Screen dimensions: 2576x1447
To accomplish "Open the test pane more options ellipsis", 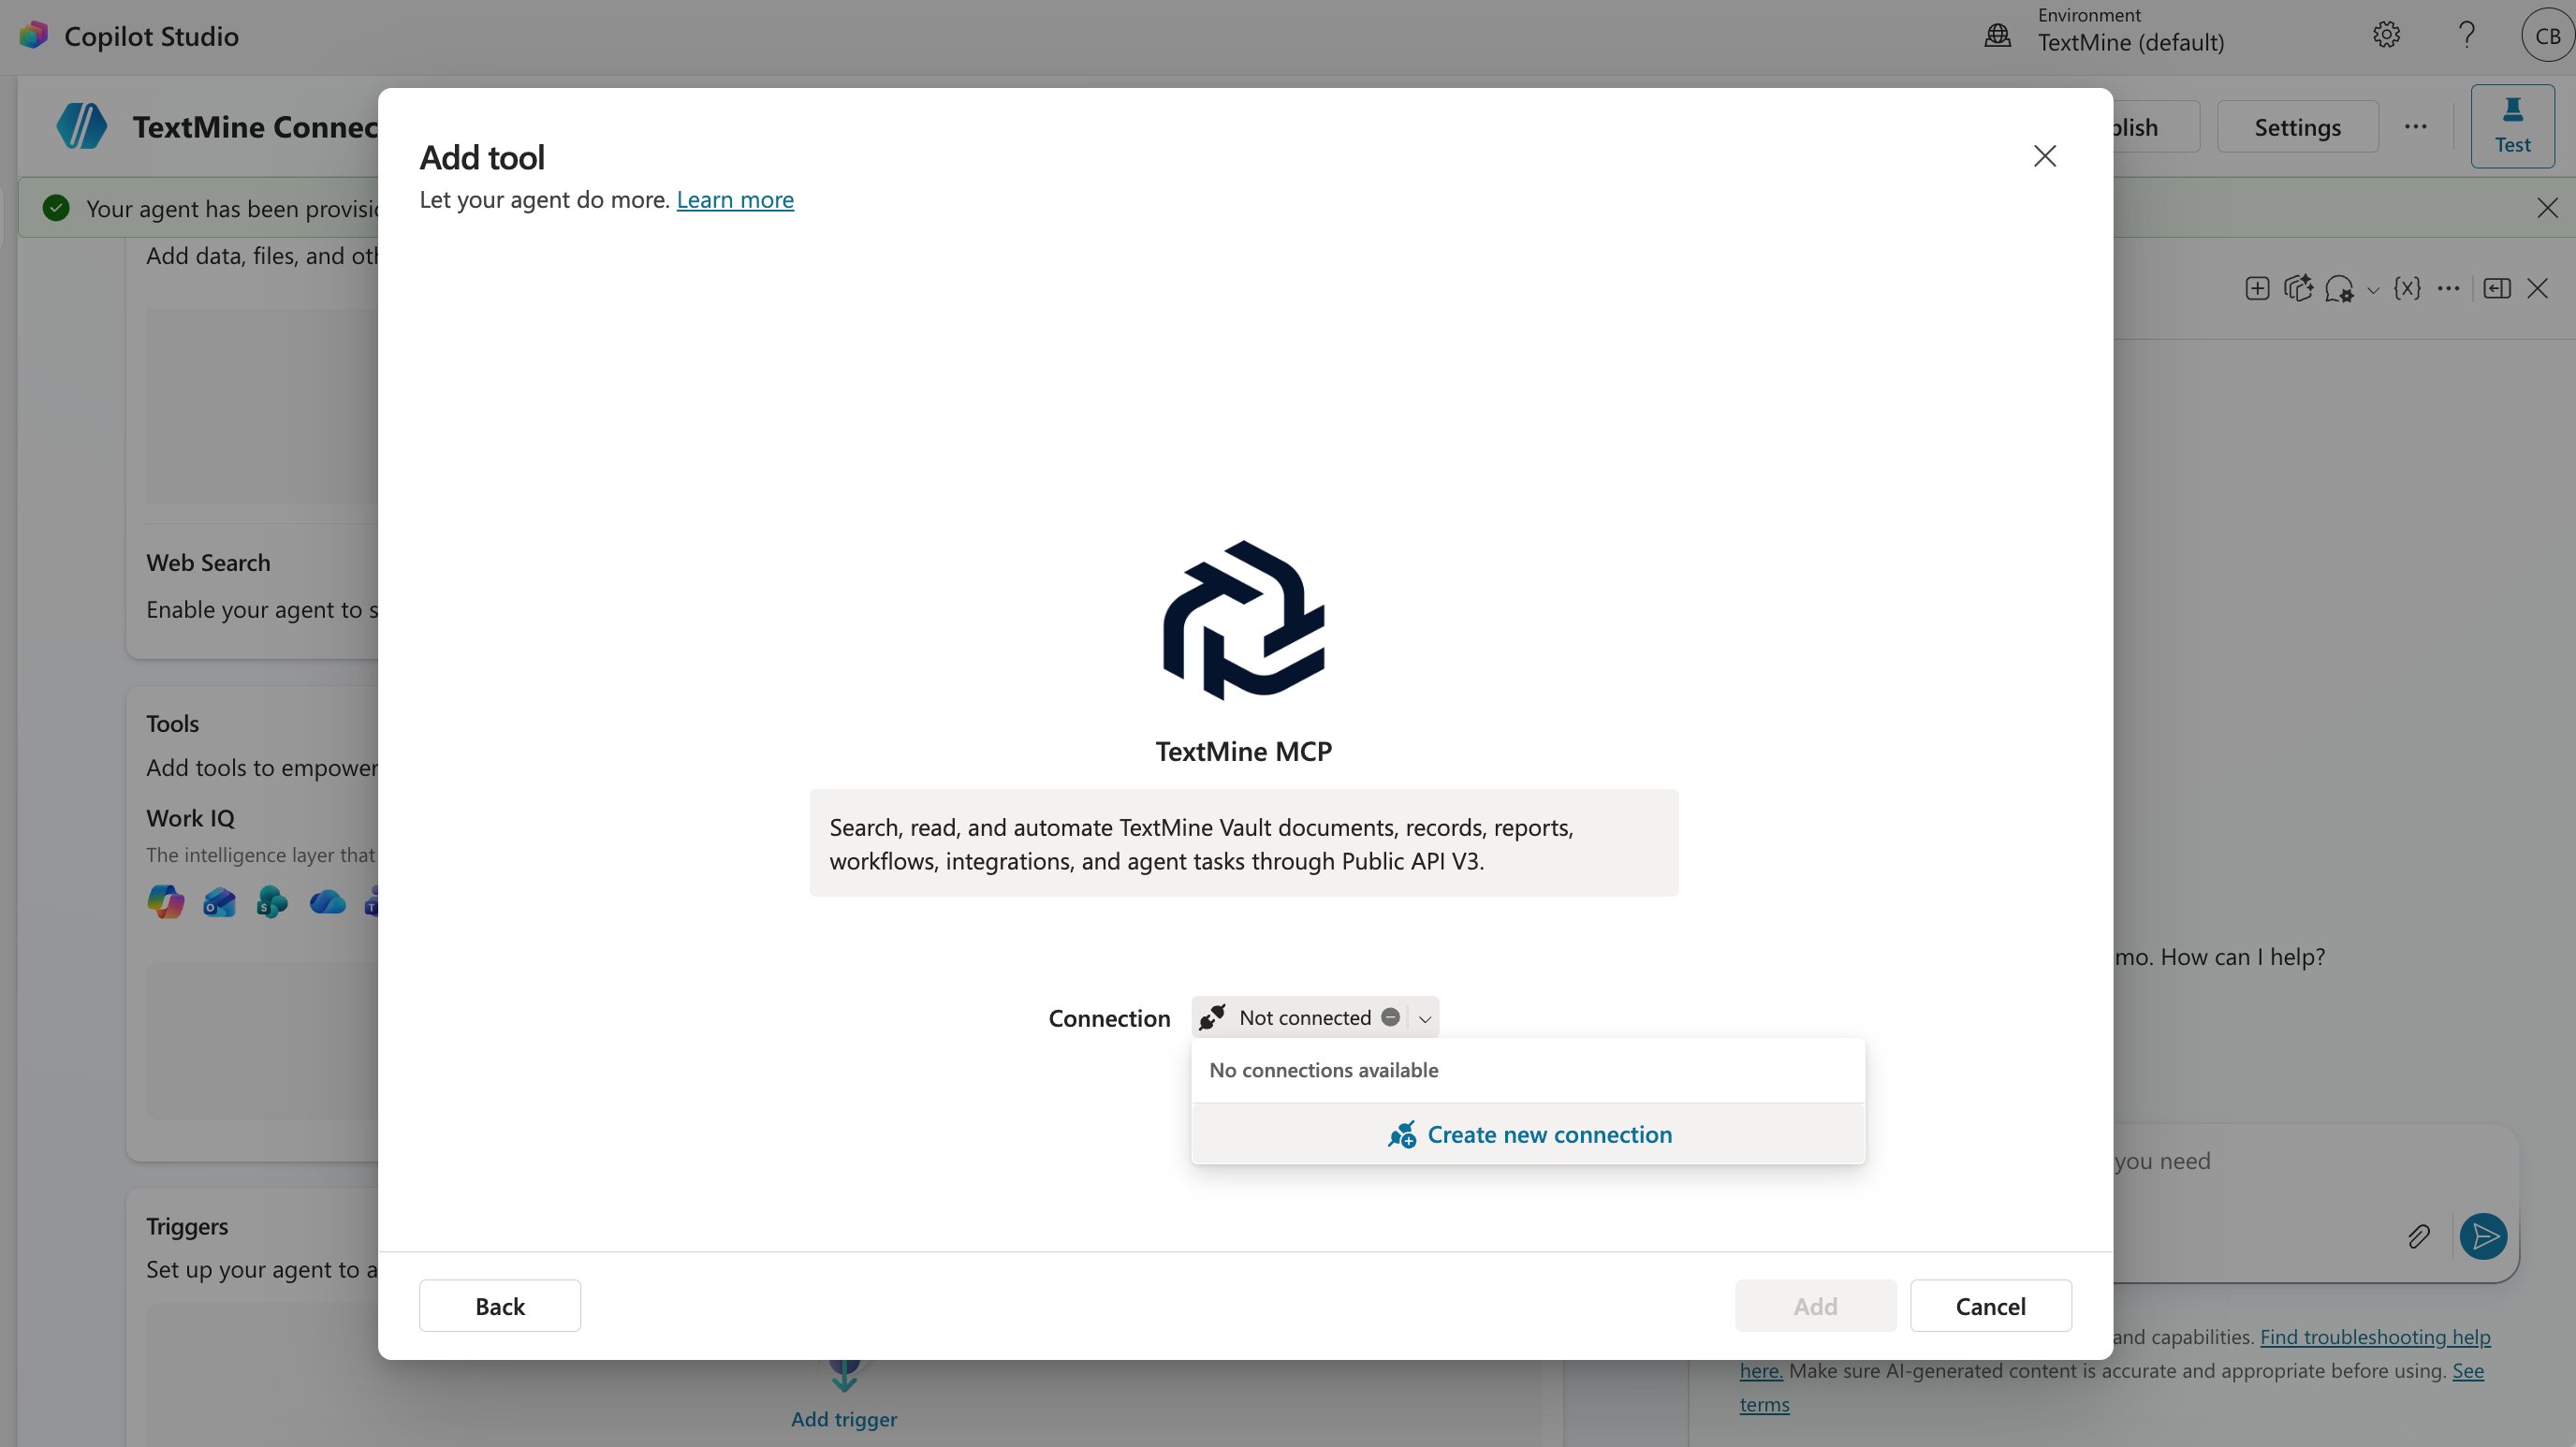I will coord(2448,289).
